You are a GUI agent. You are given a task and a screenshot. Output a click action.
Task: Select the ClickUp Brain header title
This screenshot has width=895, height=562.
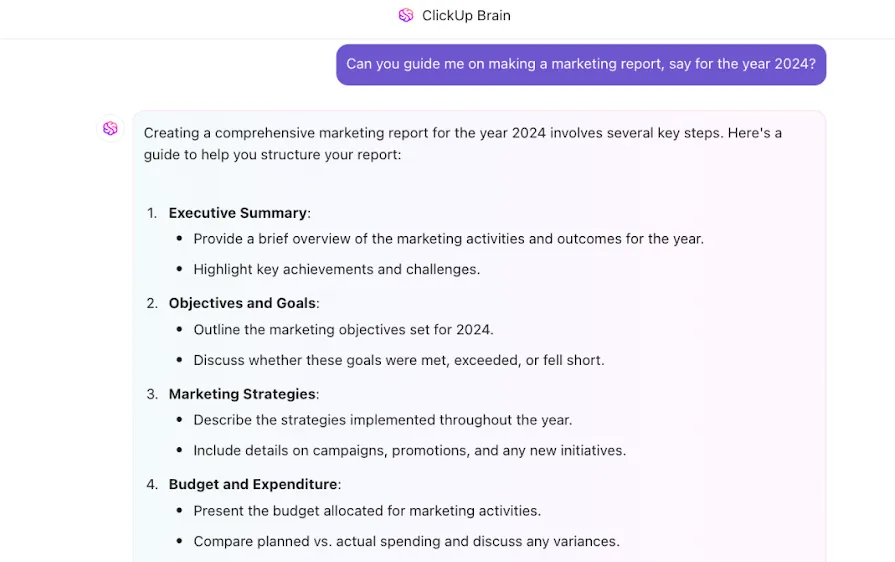tap(466, 15)
